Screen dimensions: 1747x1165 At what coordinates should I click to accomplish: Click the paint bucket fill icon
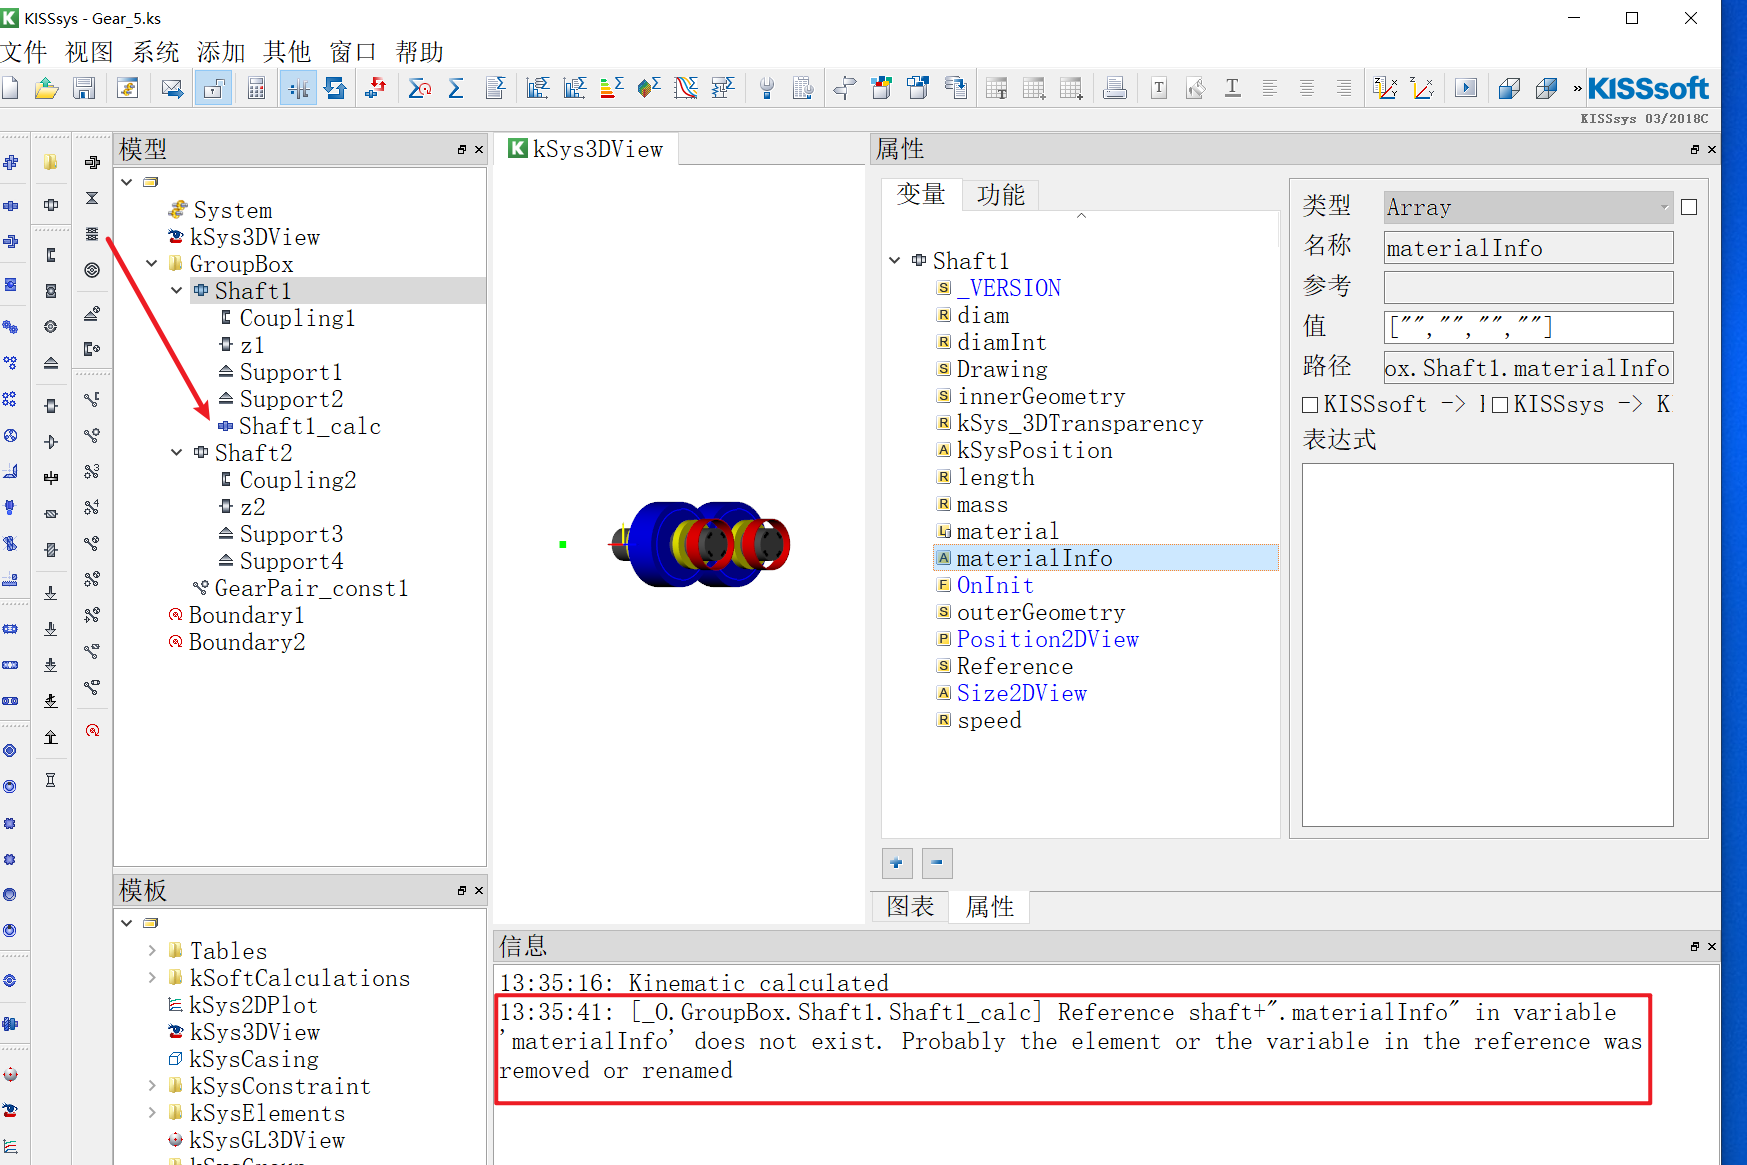(1196, 88)
